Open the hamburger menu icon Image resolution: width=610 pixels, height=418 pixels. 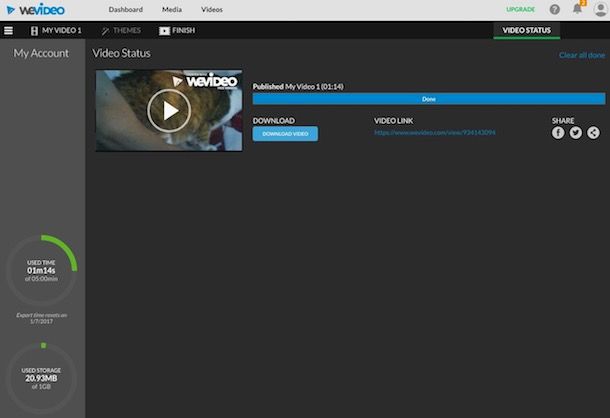pyautogui.click(x=9, y=31)
